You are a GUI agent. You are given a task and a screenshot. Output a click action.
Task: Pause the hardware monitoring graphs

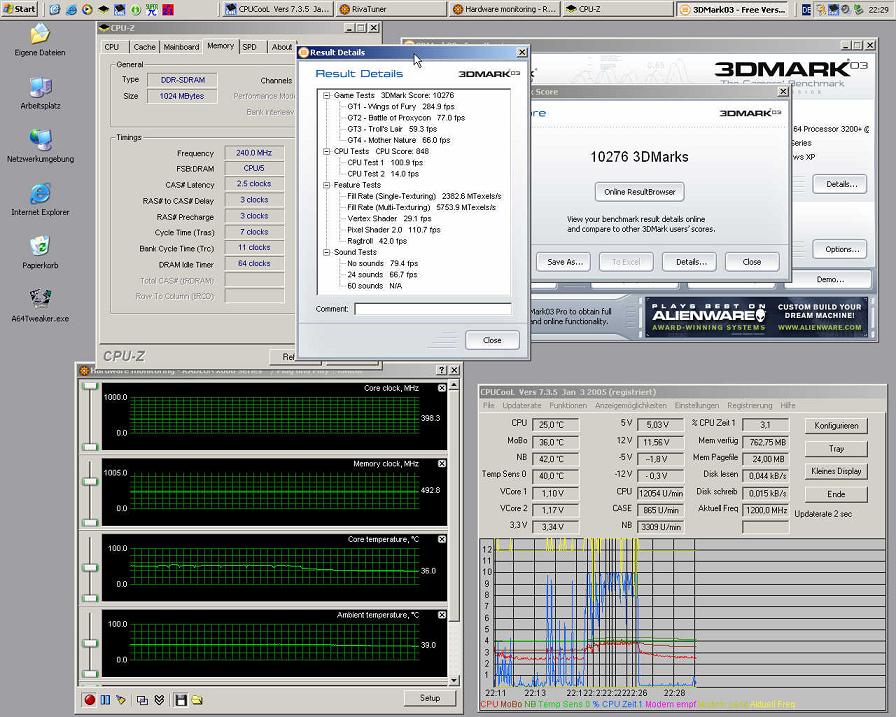[x=105, y=700]
